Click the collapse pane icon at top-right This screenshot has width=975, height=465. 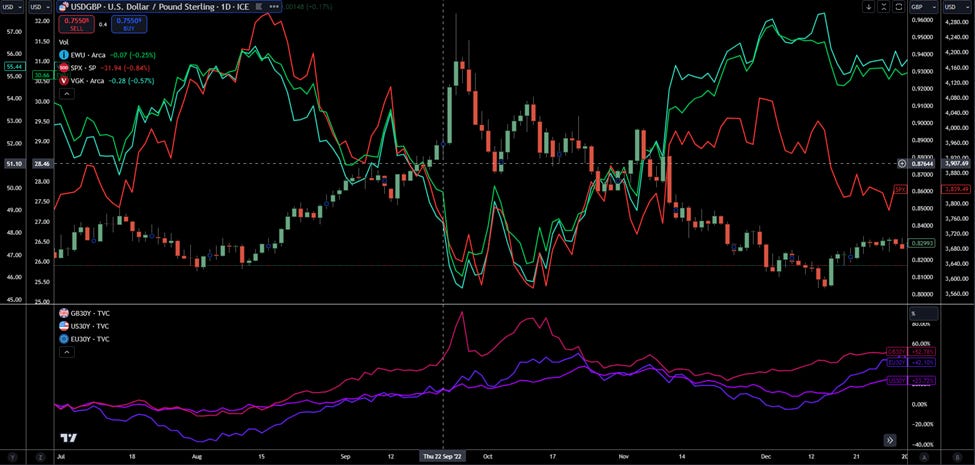(884, 7)
